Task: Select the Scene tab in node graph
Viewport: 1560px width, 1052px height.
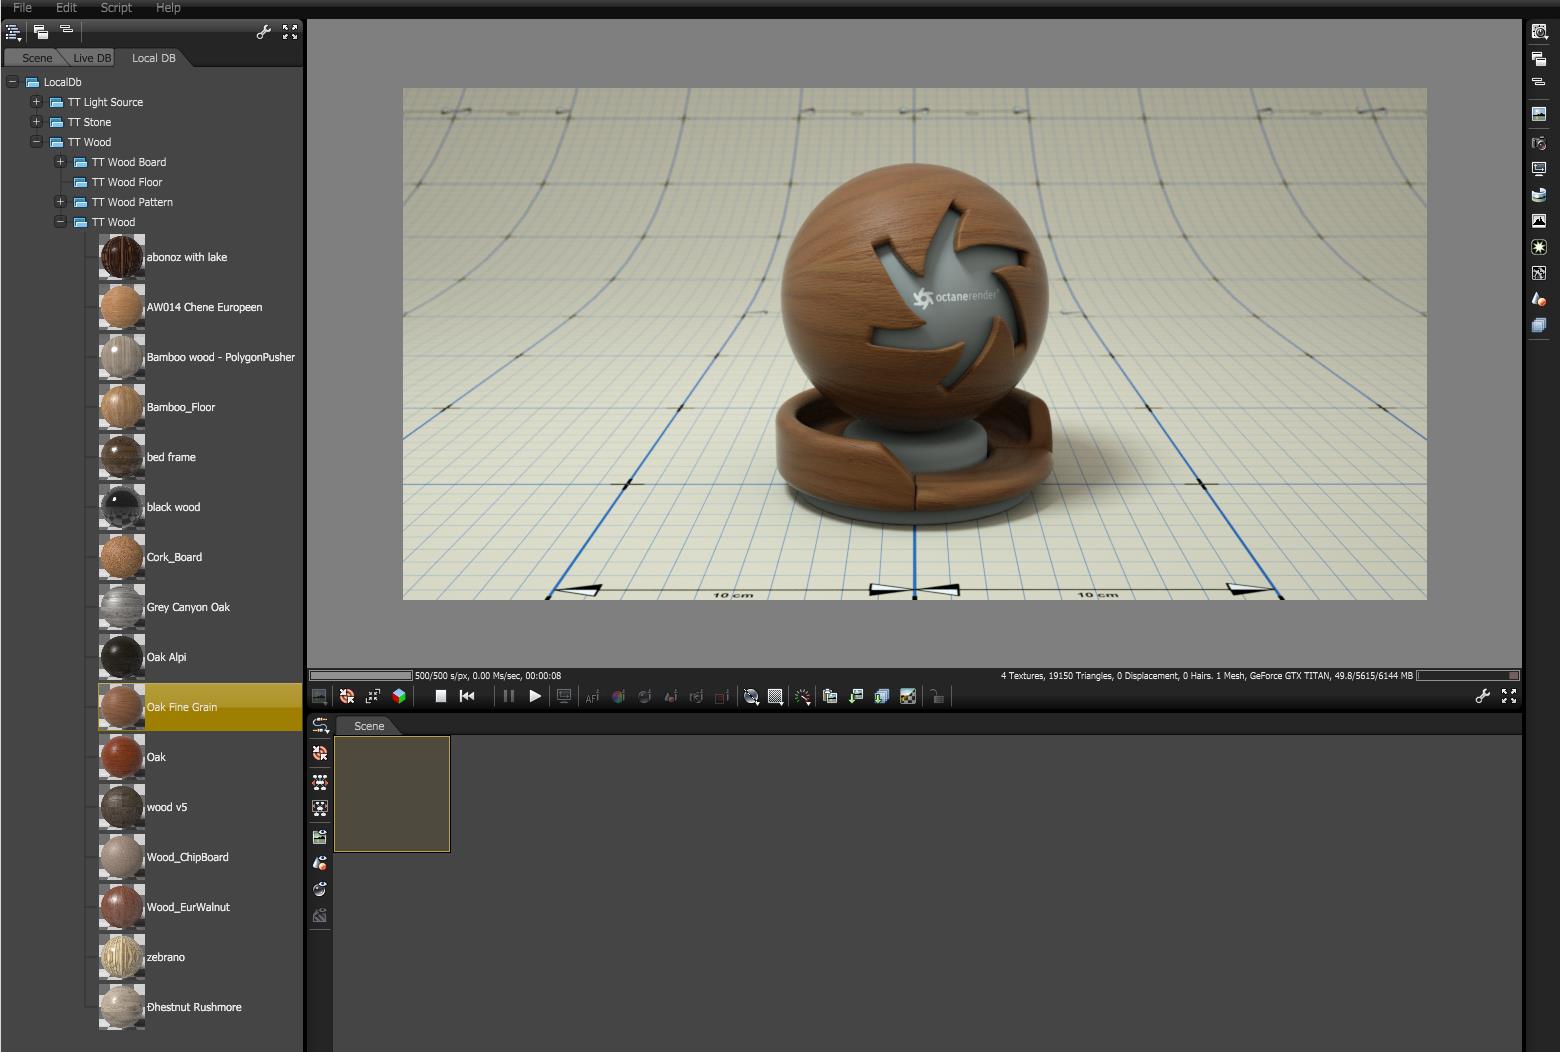Action: coord(369,726)
